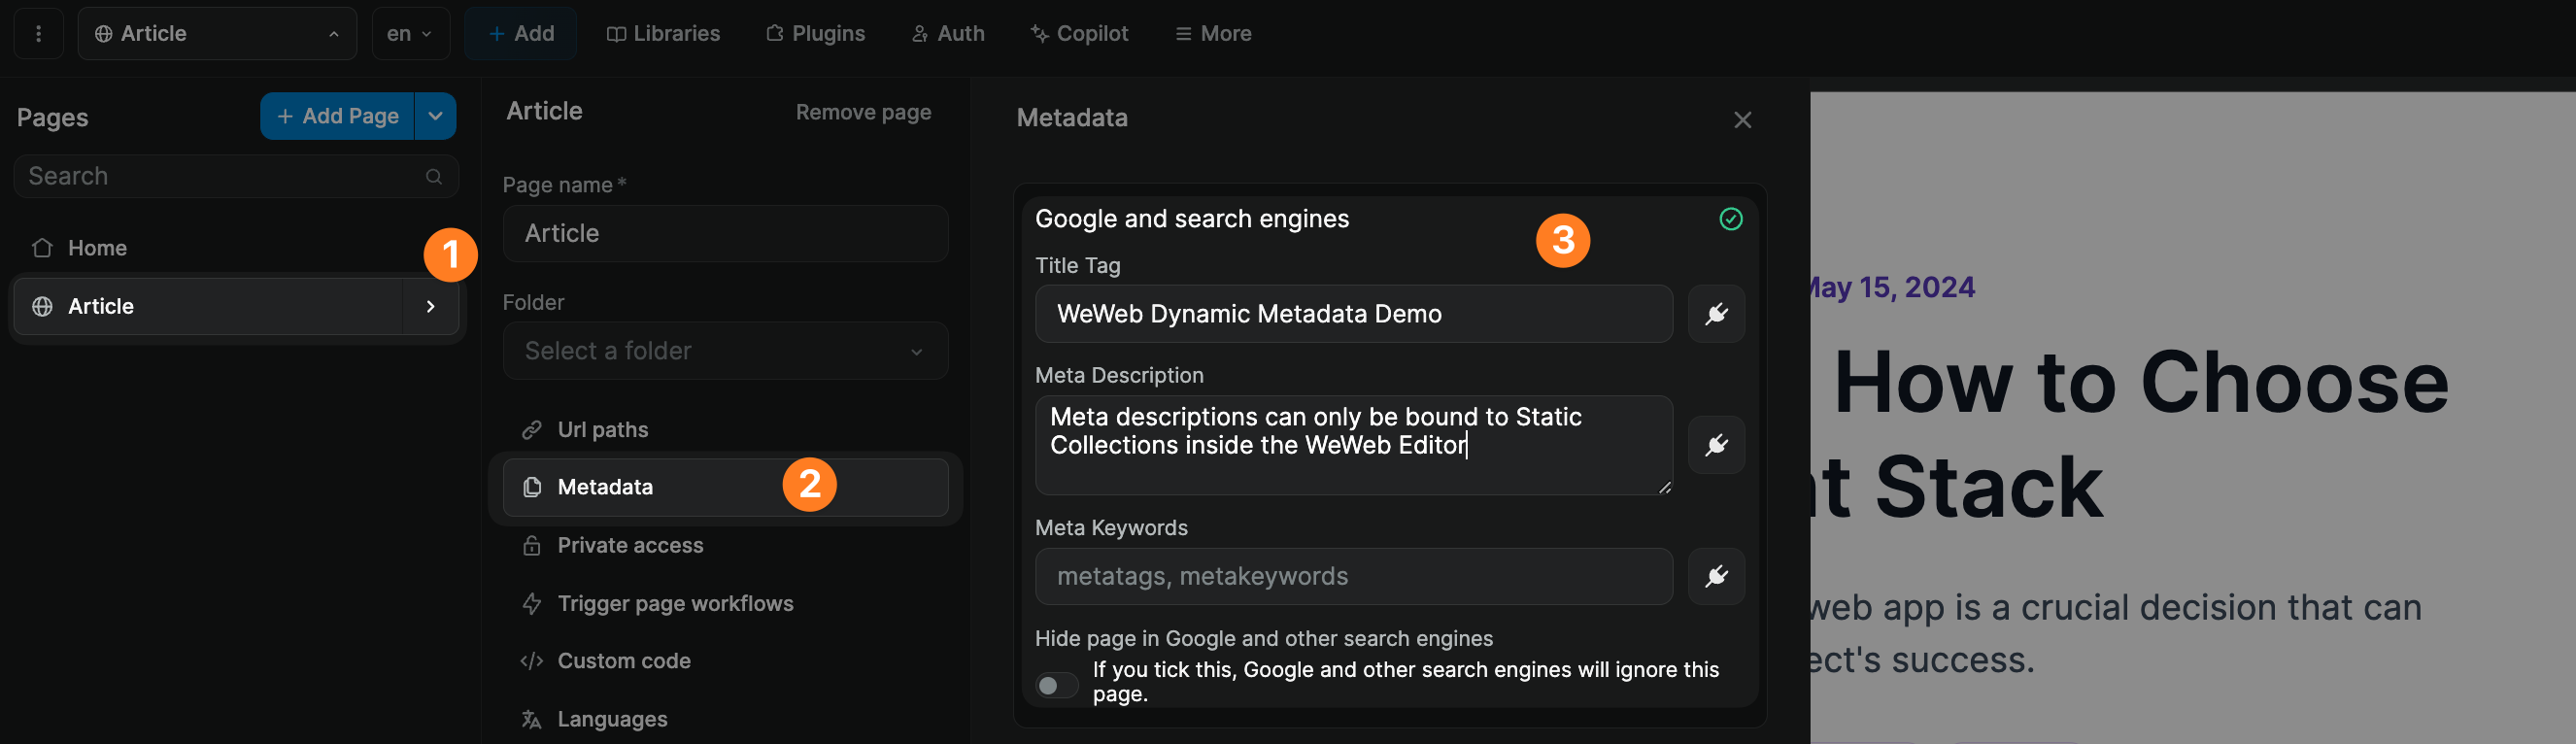Screen dimensions: 2576x744
Task: Click the copy icon beside Metadata
Action: pyautogui.click(x=532, y=487)
